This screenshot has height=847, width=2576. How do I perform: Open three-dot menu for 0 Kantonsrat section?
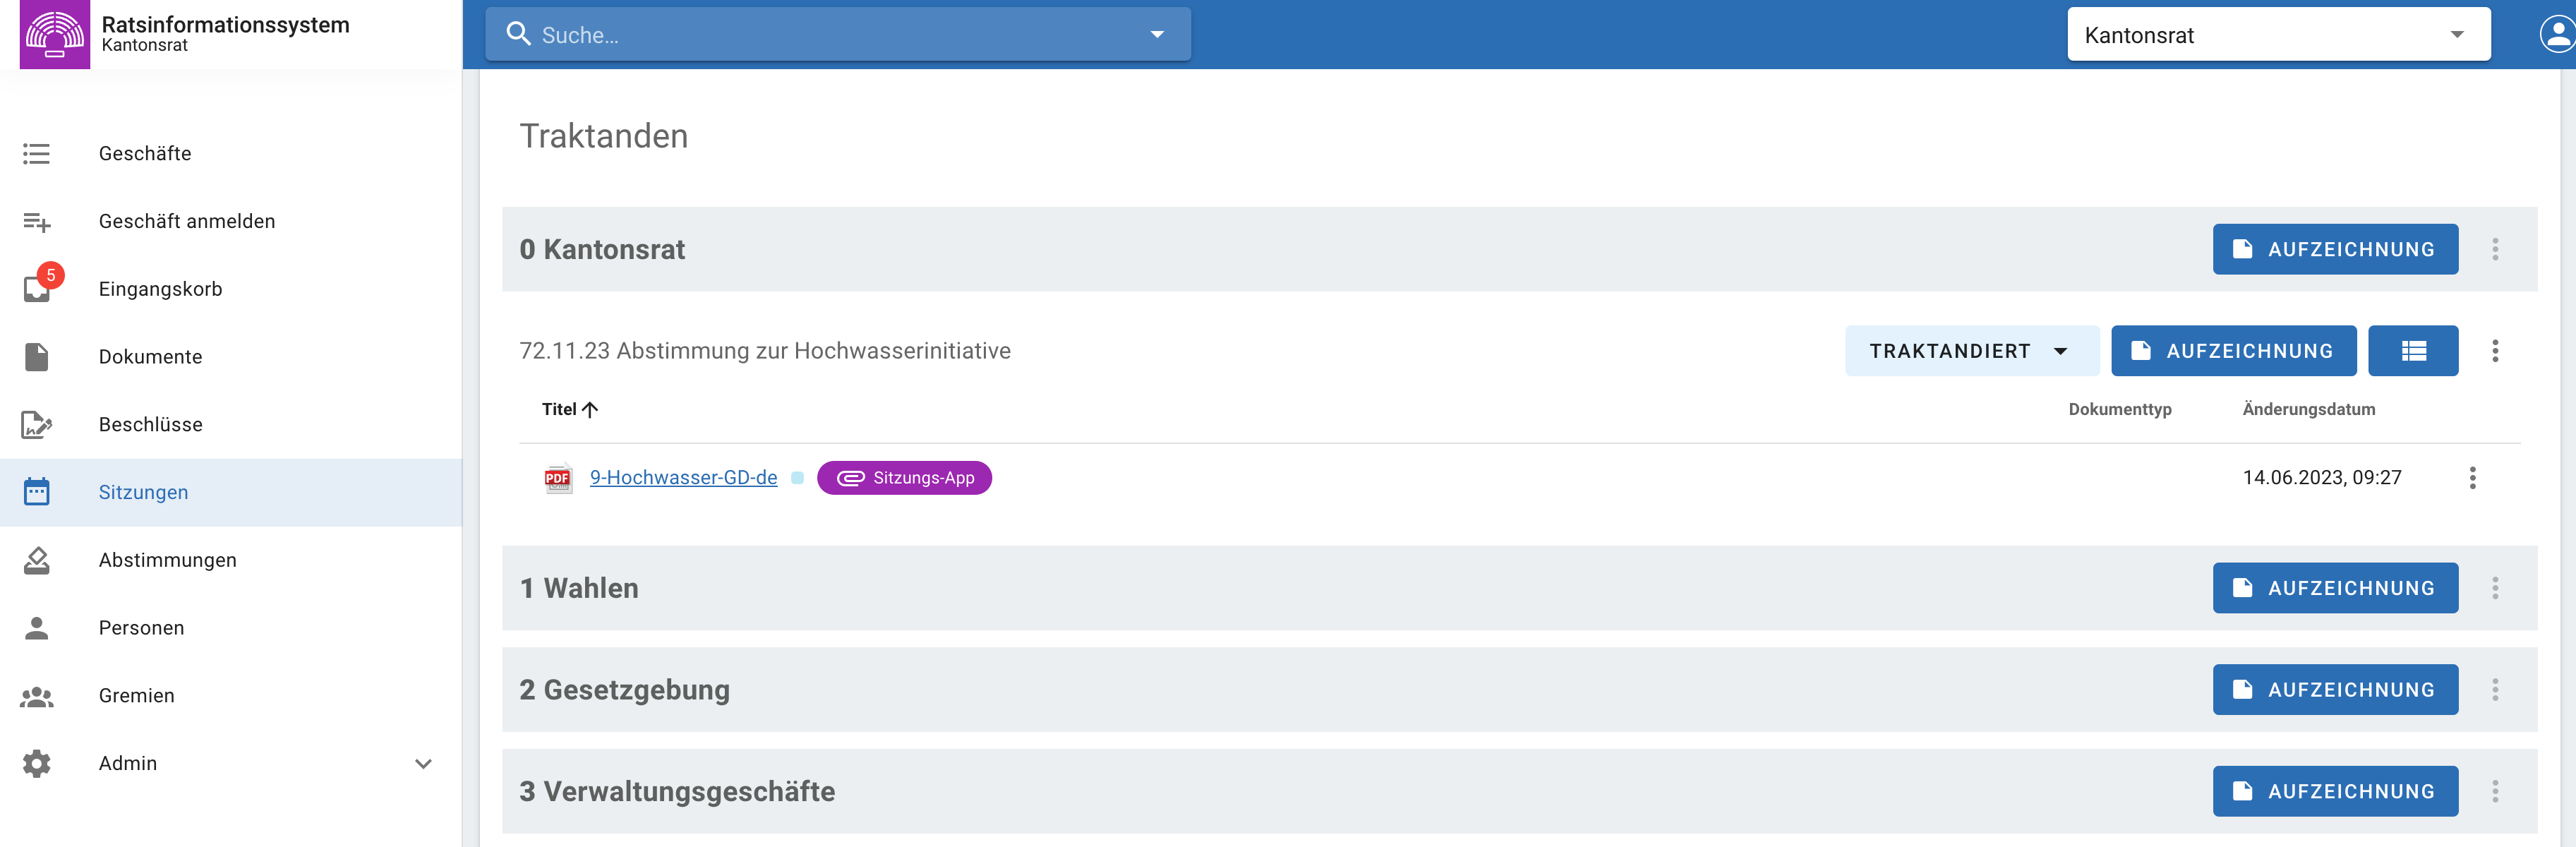click(2495, 249)
